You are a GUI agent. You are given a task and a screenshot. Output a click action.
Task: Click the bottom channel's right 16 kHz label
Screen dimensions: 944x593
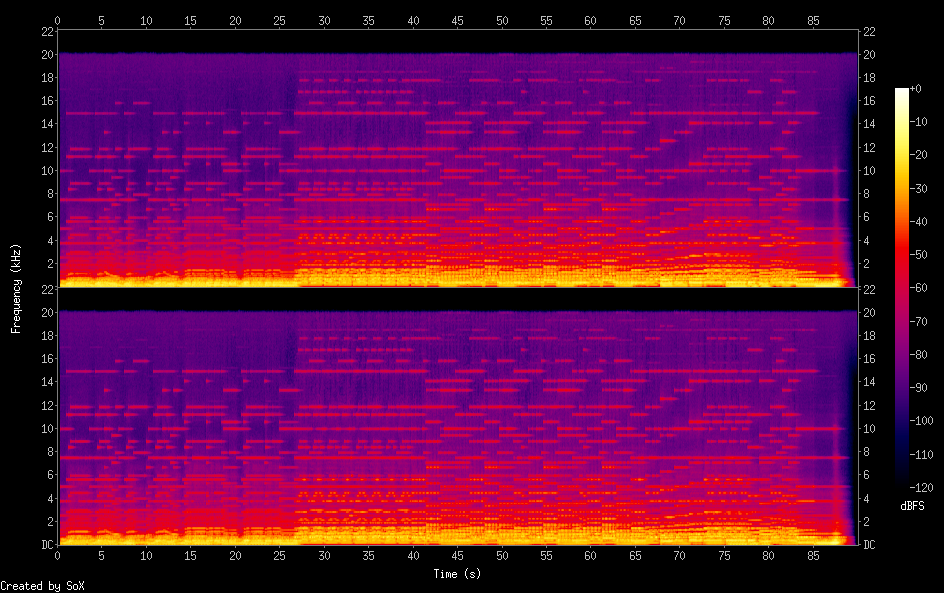[x=869, y=359]
